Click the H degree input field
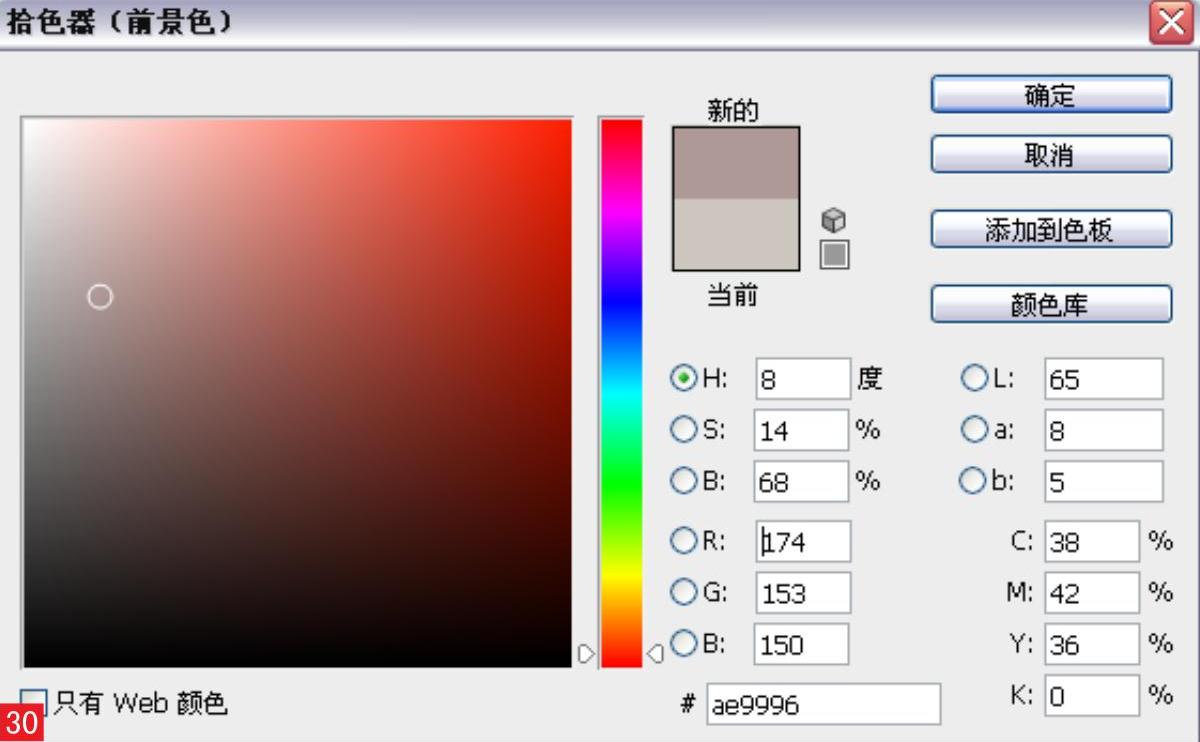Screen dimensions: 1200x742 (802, 379)
